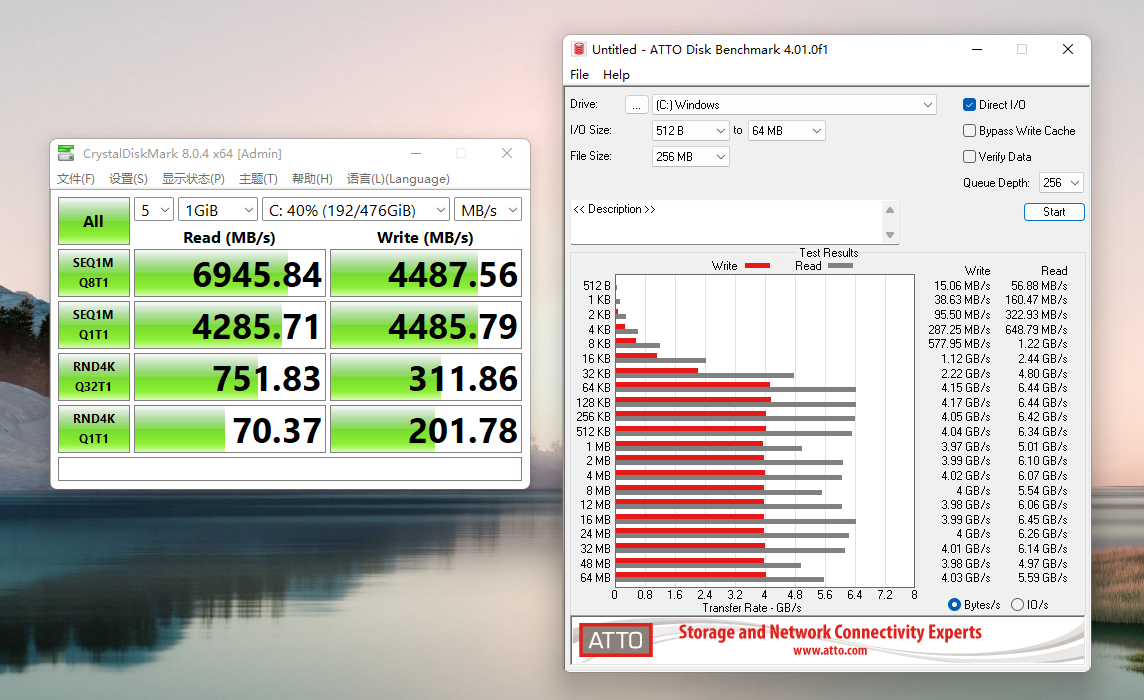
Task: Open the (C:) Windows drive dropdown in ATTO
Action: pyautogui.click(x=795, y=105)
